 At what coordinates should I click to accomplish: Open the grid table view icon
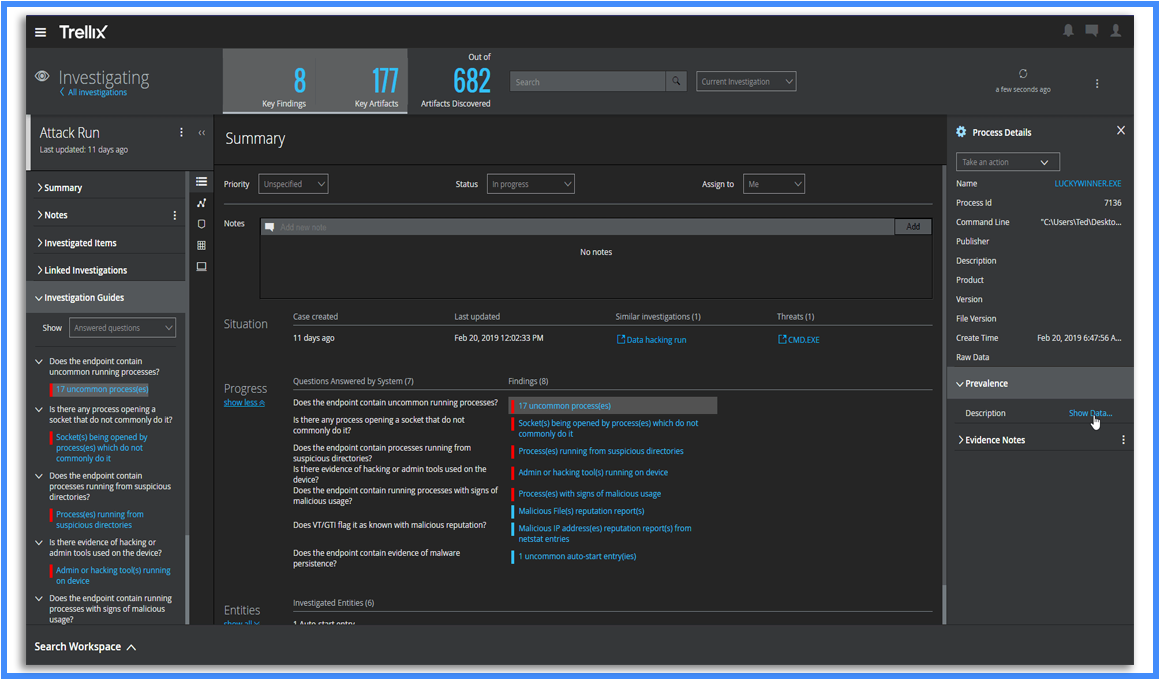click(x=201, y=245)
